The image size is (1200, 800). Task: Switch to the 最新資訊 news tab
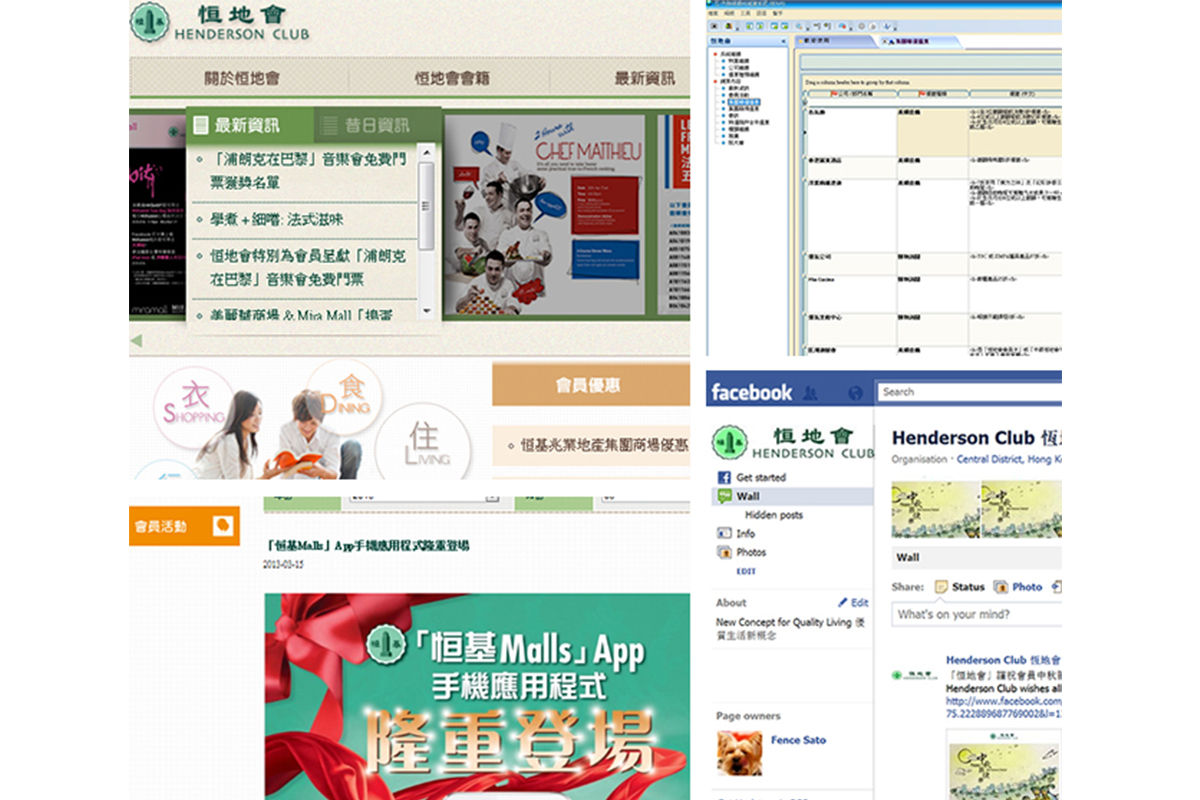click(x=250, y=125)
